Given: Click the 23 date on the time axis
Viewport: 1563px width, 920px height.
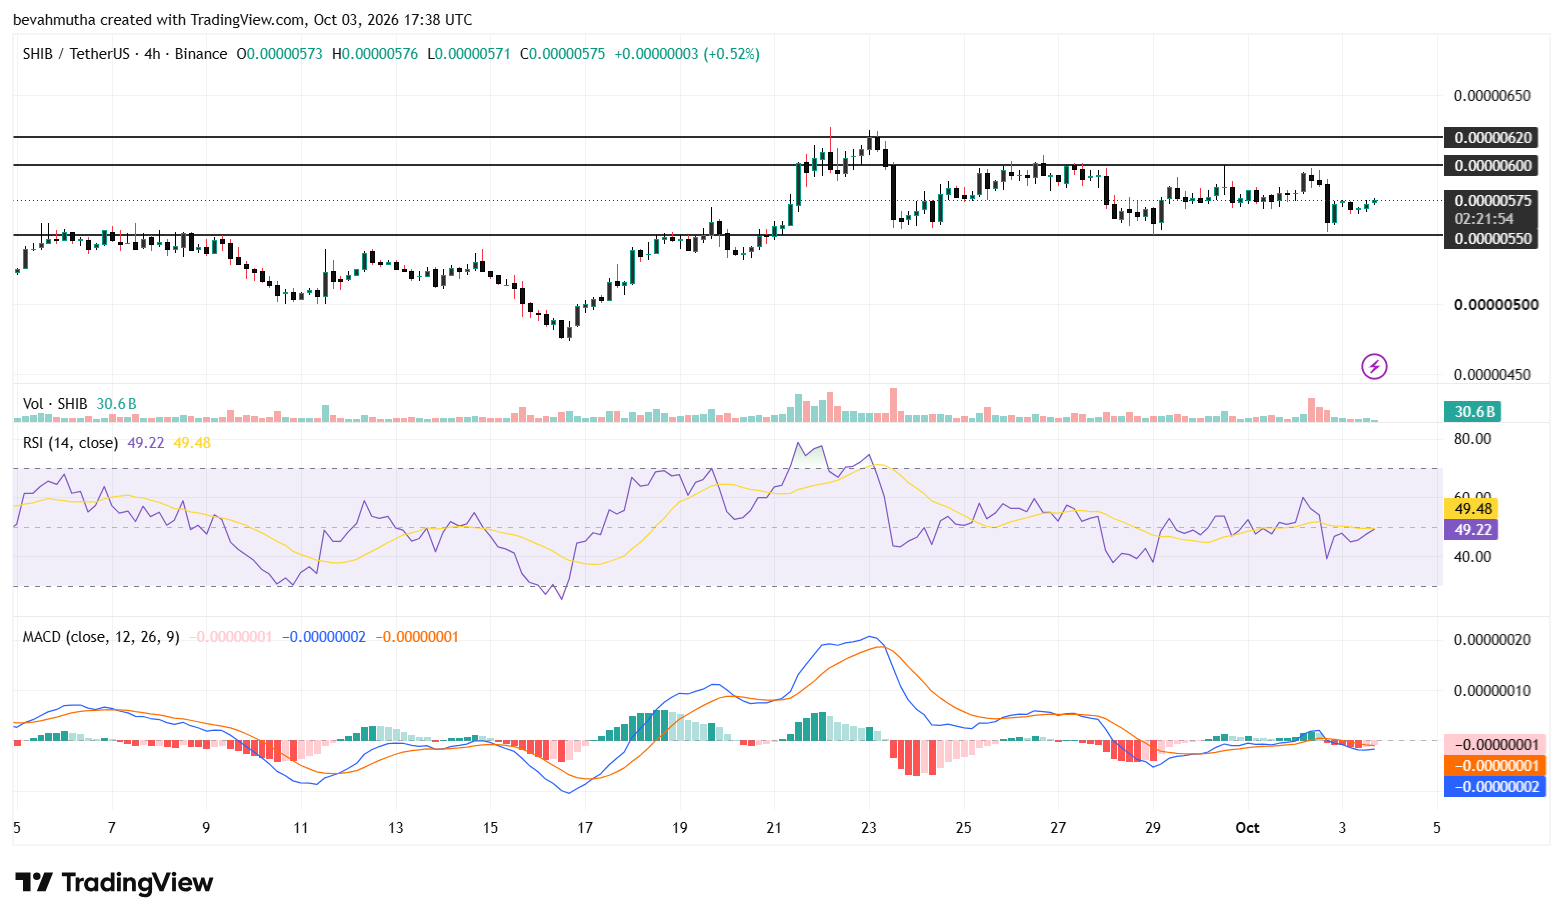Looking at the screenshot, I should [x=869, y=827].
